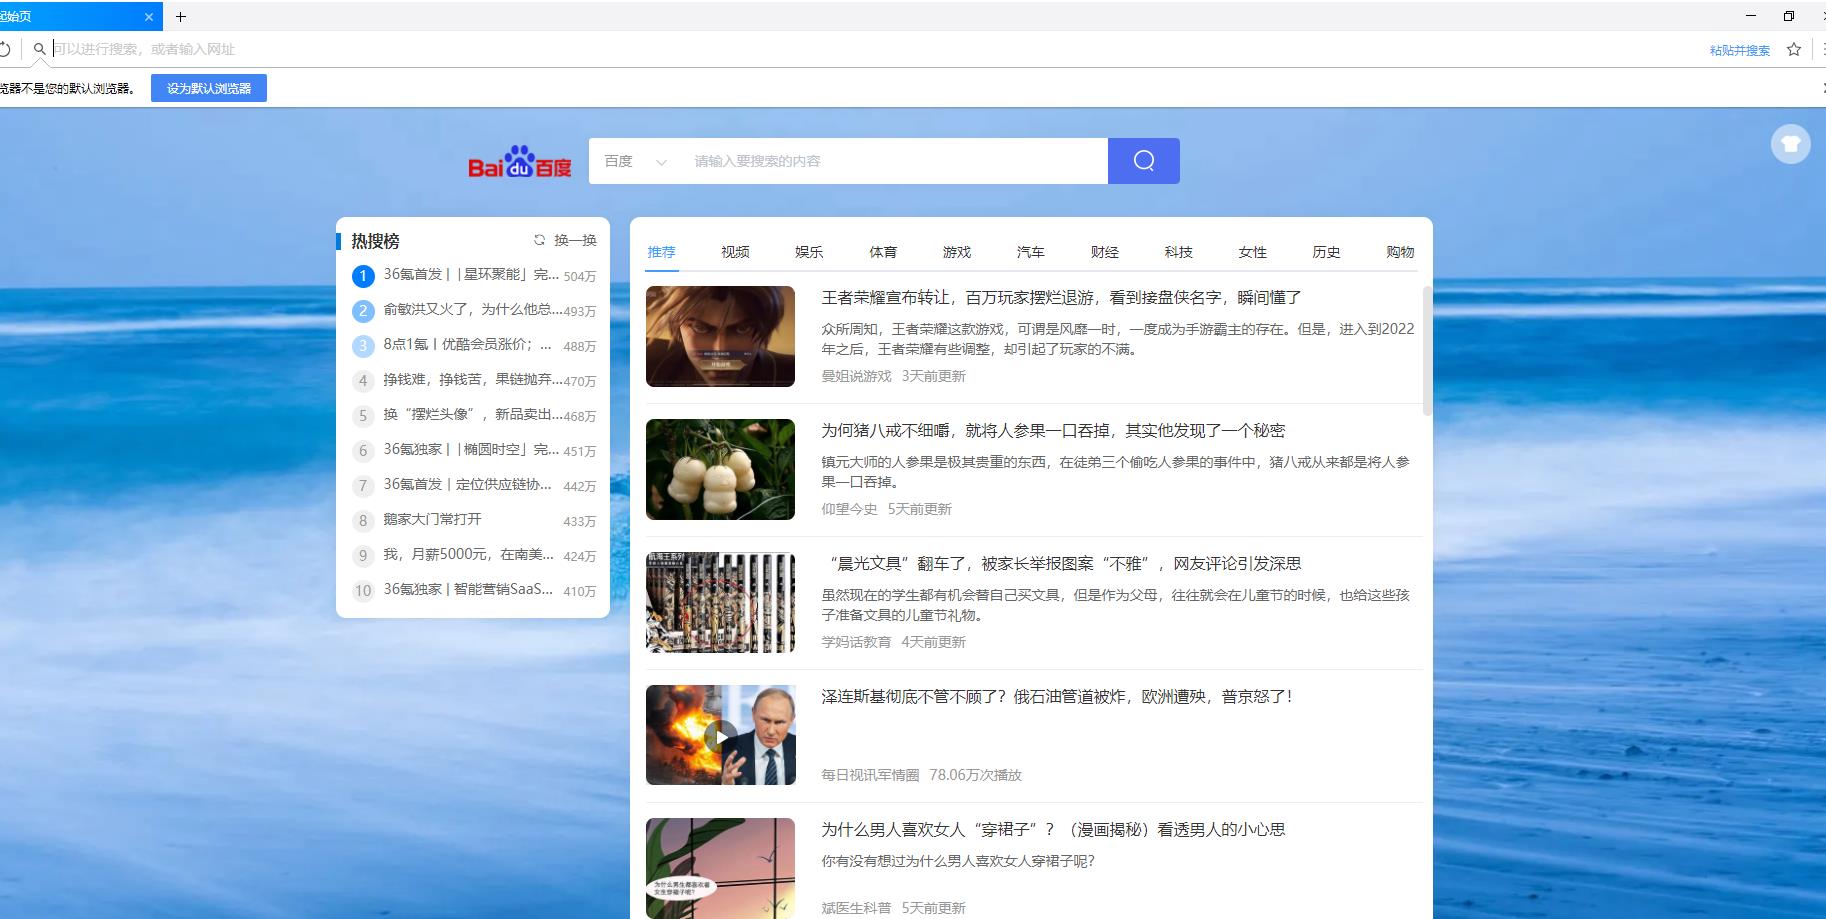This screenshot has width=1826, height=919.
Task: Click the blue search button next to Baidu box
Action: [x=1143, y=160]
